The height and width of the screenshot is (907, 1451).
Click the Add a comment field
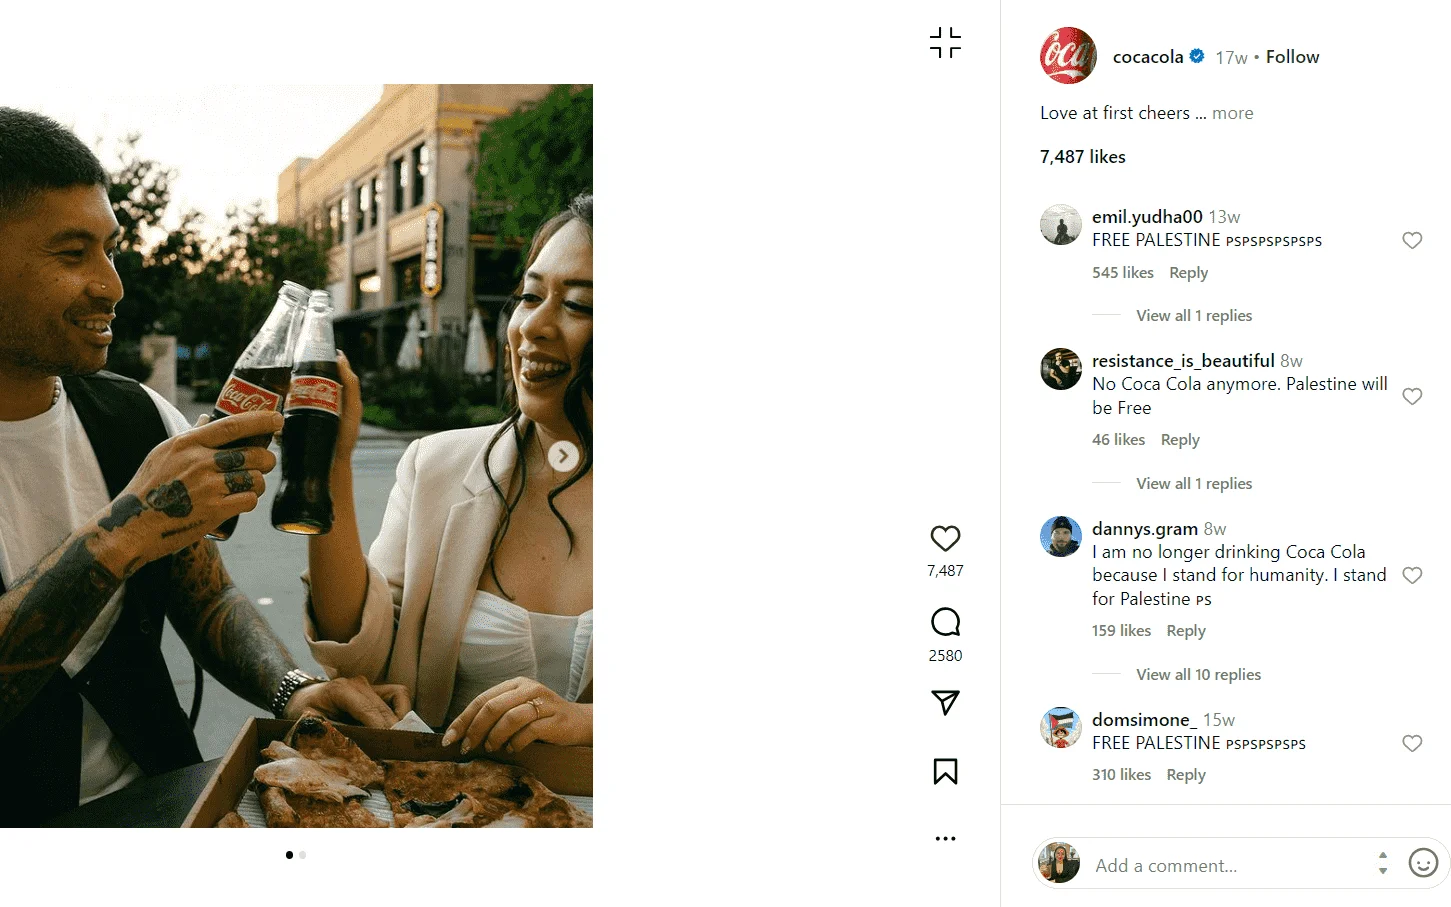click(x=1228, y=865)
